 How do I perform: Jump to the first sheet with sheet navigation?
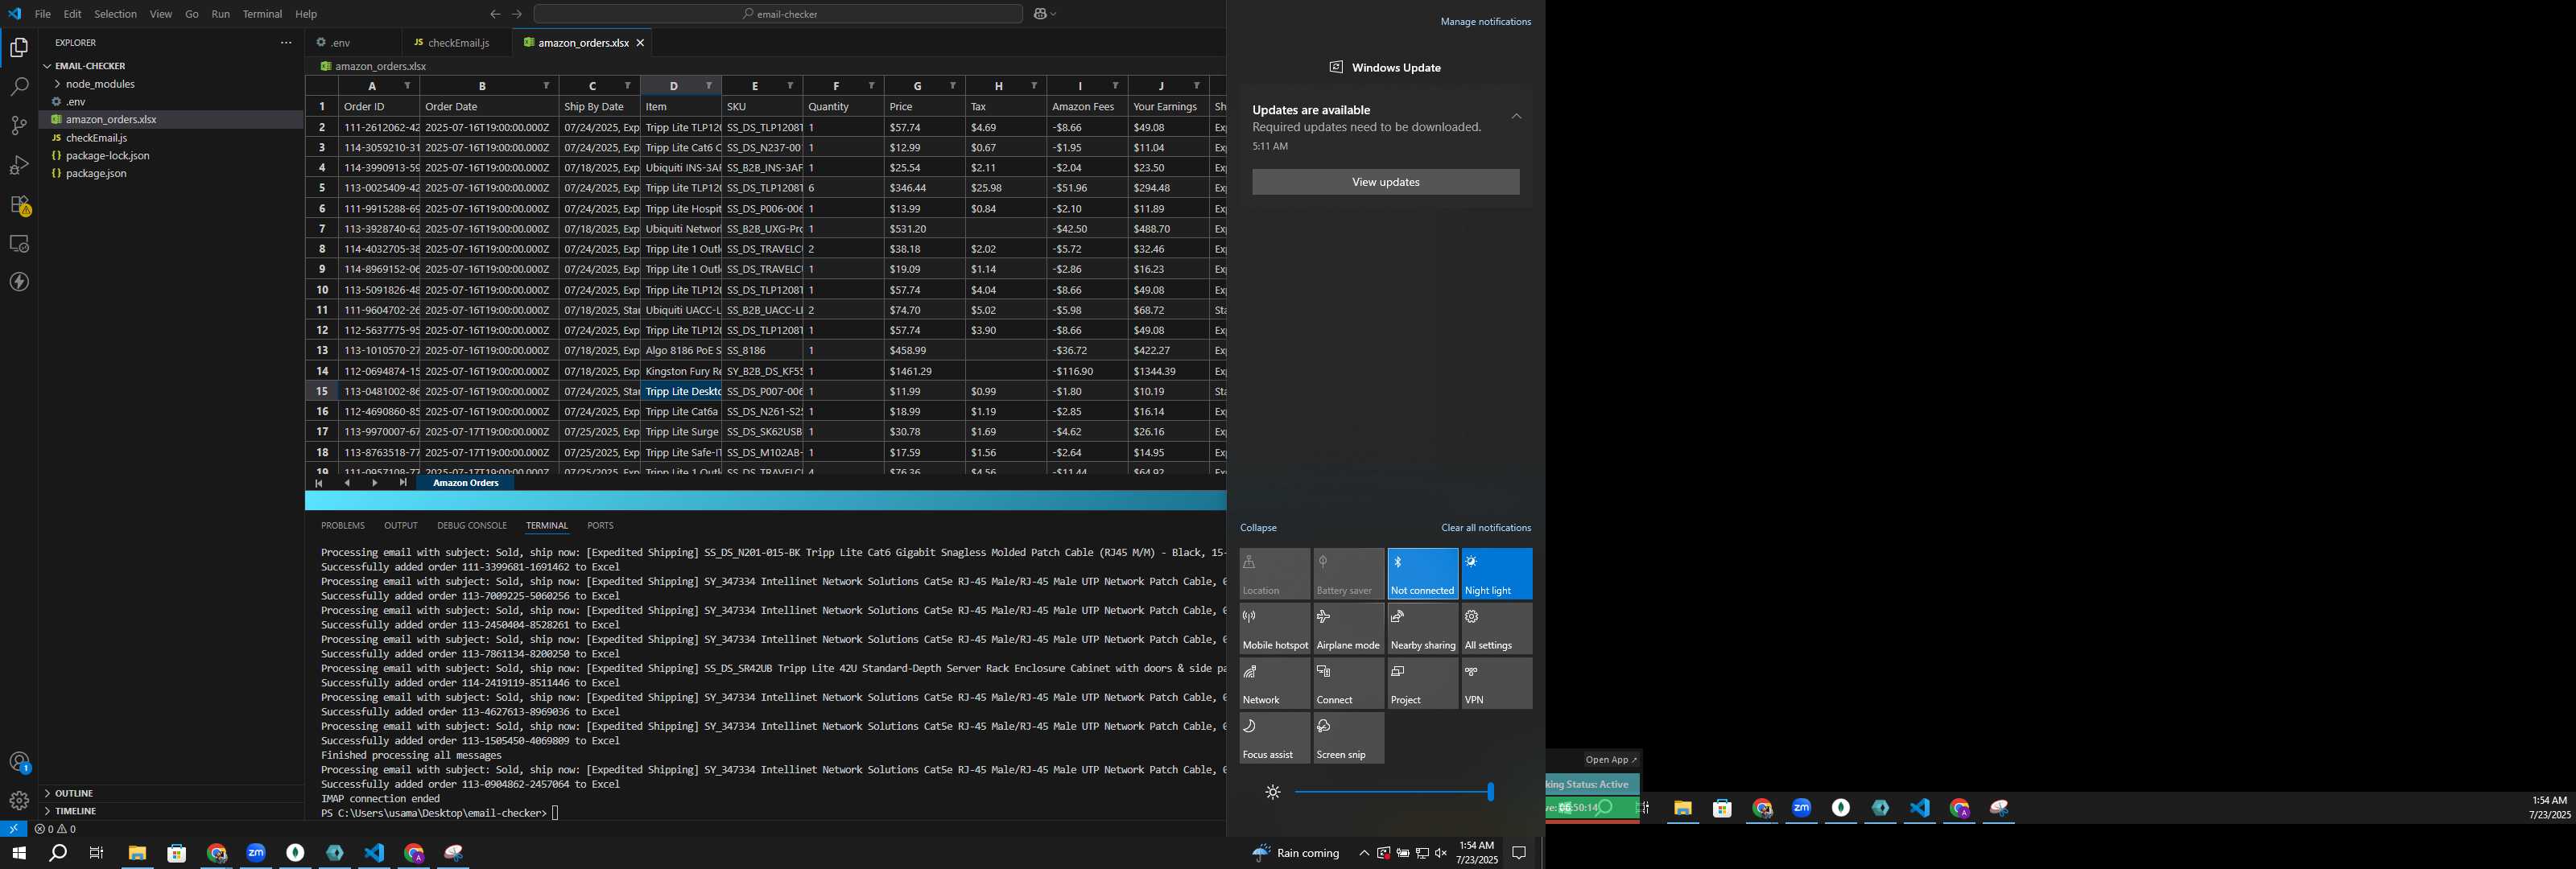coord(319,483)
